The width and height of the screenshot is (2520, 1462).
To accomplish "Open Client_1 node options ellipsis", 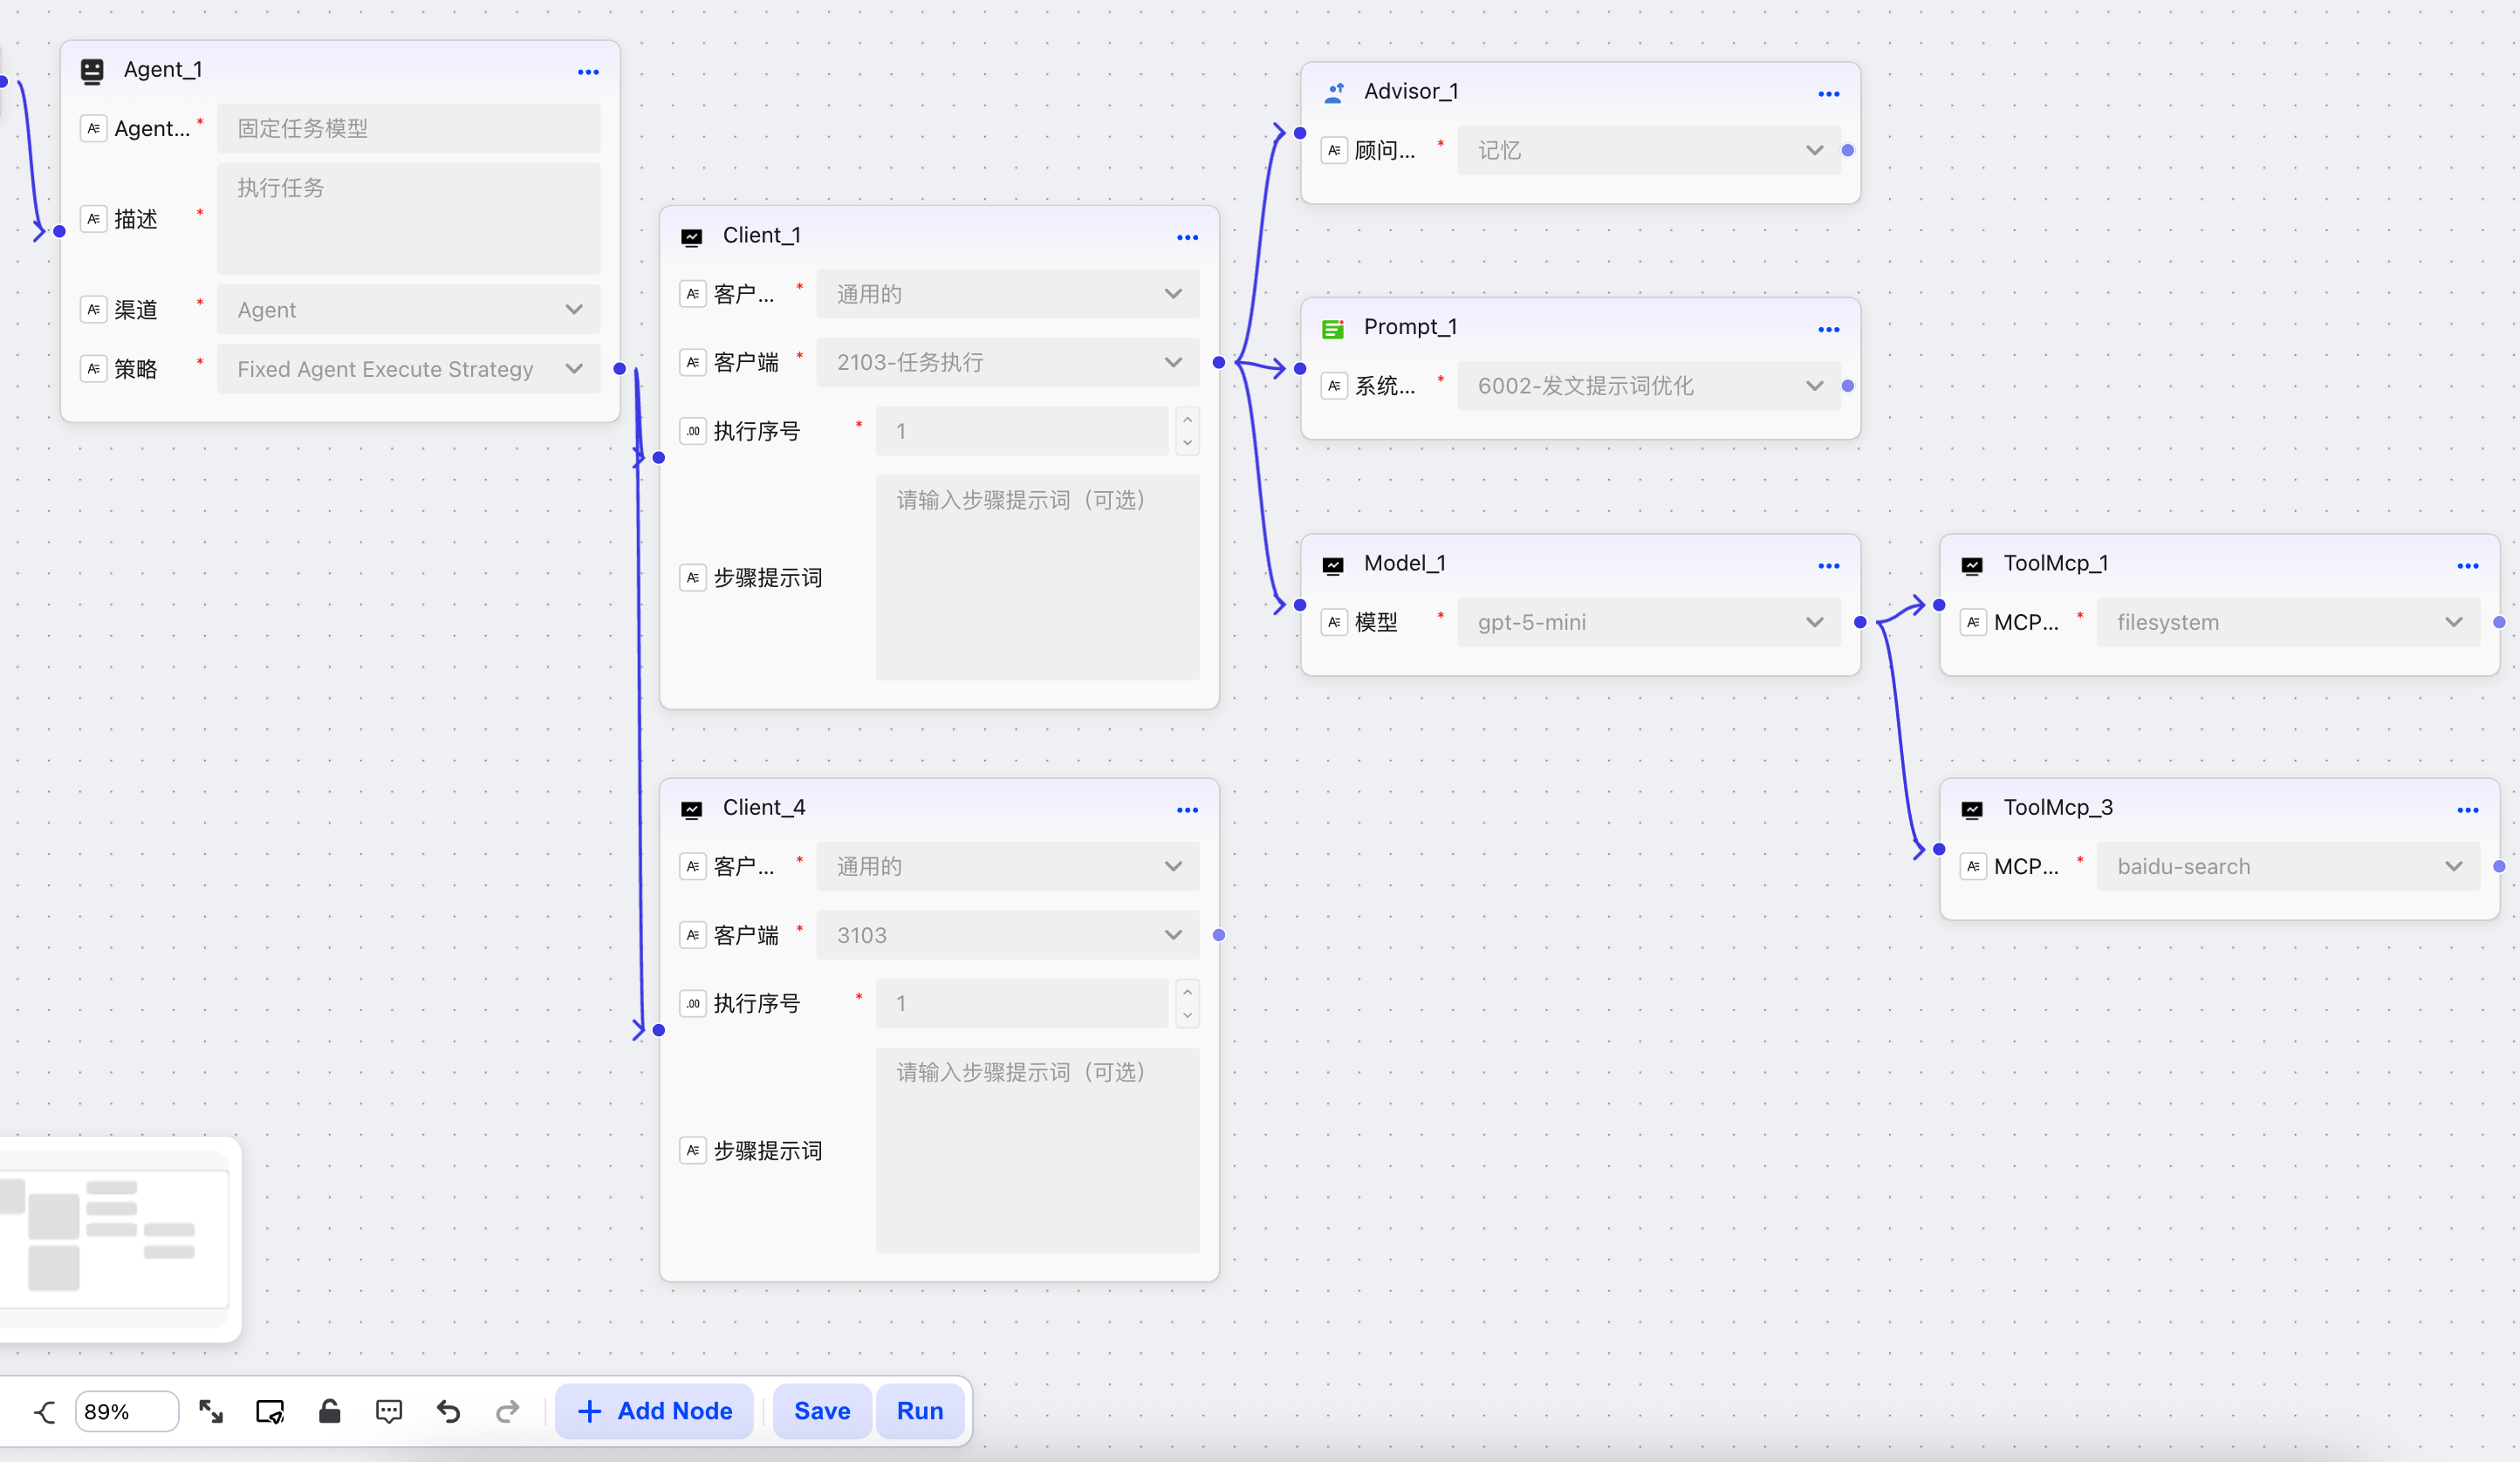I will pos(1187,237).
